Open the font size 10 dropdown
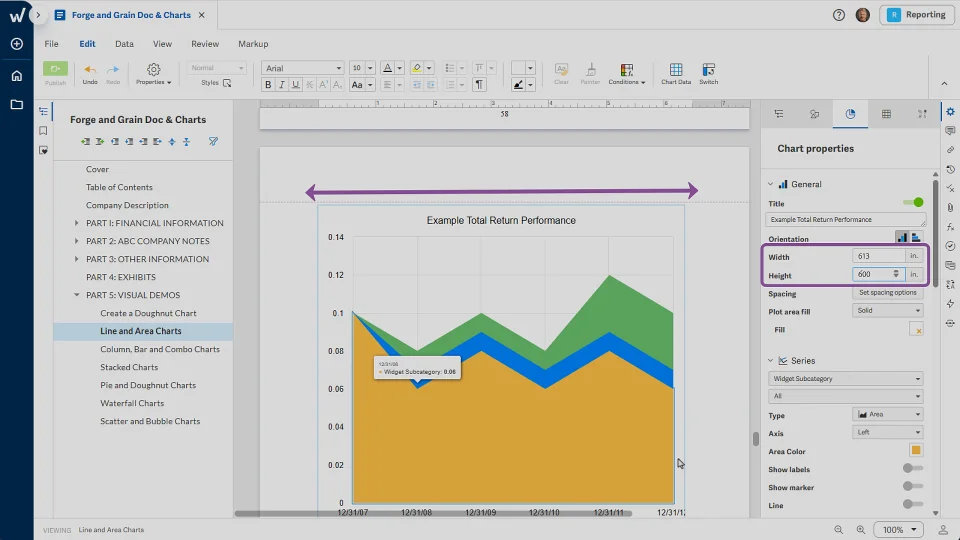Viewport: 960px width, 540px height. (362, 68)
